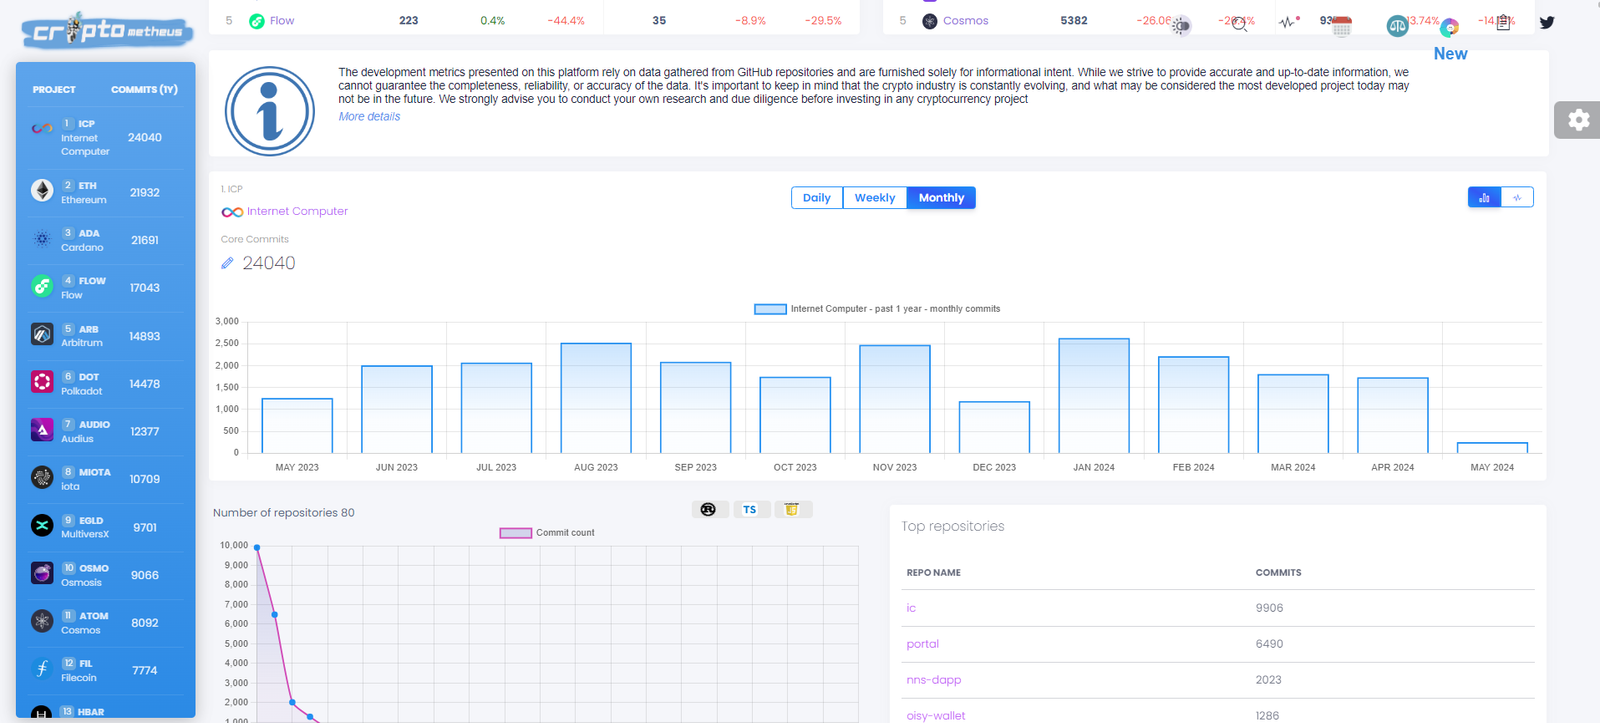
Task: Open the colorful donut chart icon
Action: tap(1449, 27)
